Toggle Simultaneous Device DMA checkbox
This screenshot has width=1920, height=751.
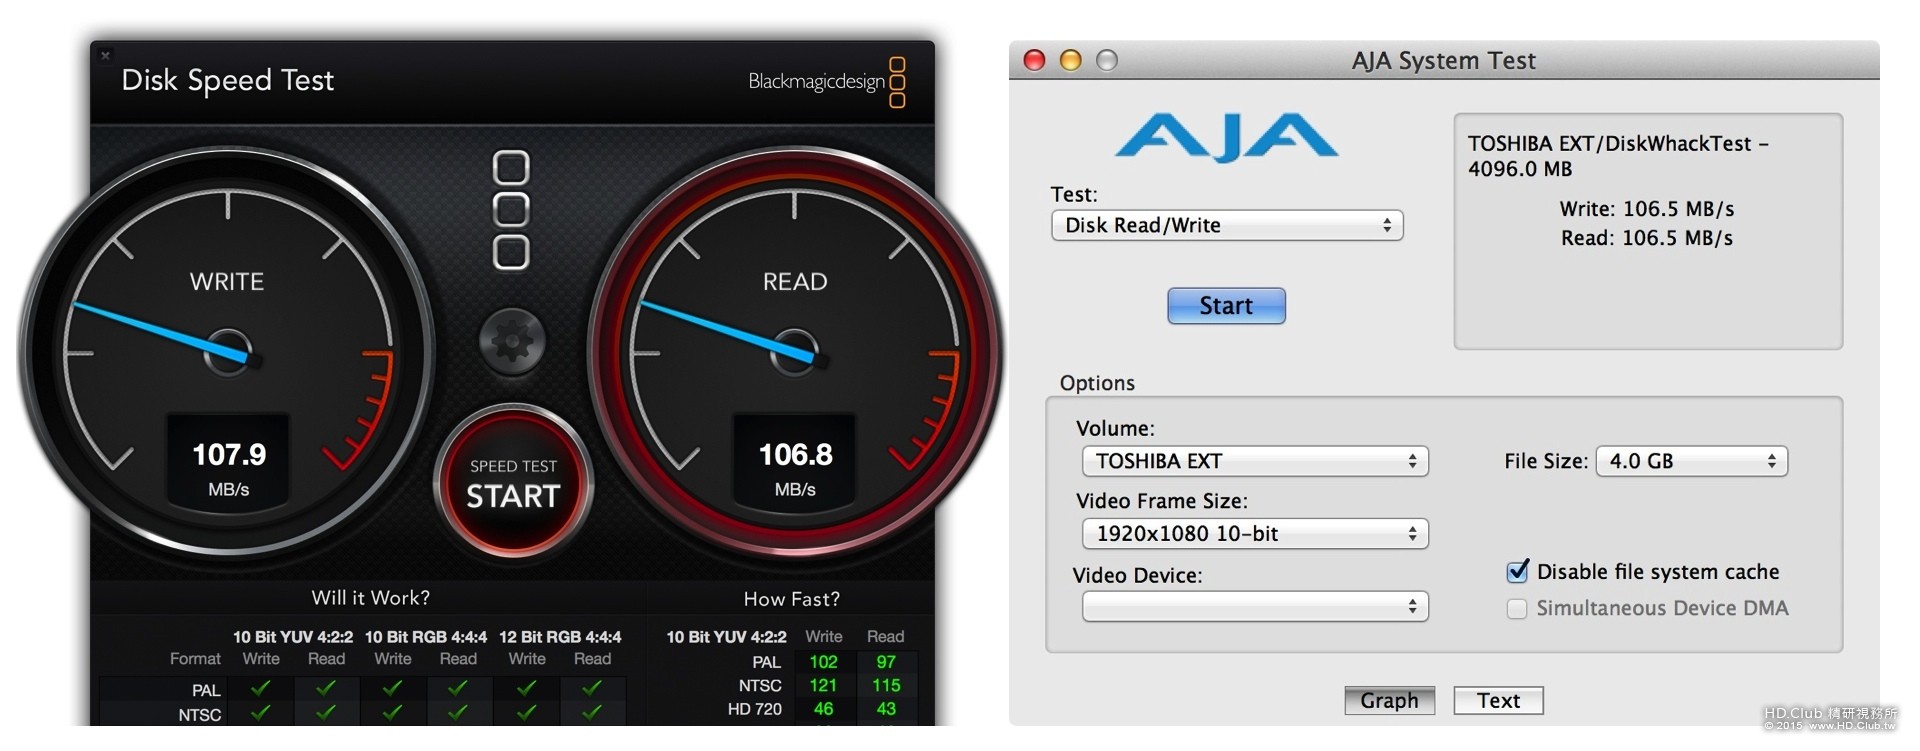(1517, 608)
